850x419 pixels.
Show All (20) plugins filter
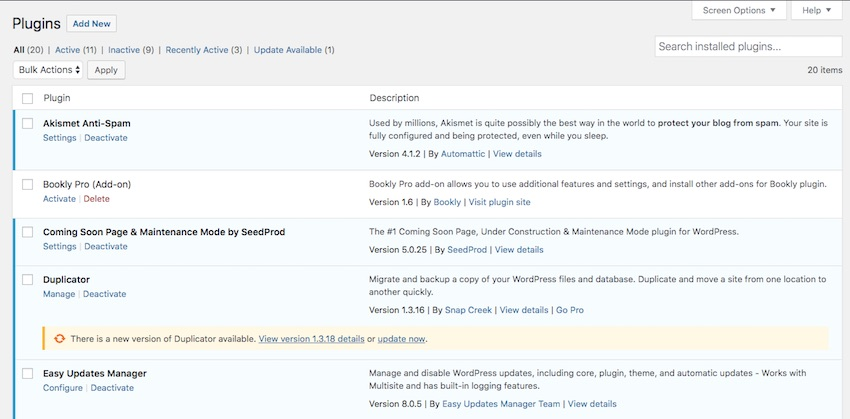pos(28,50)
